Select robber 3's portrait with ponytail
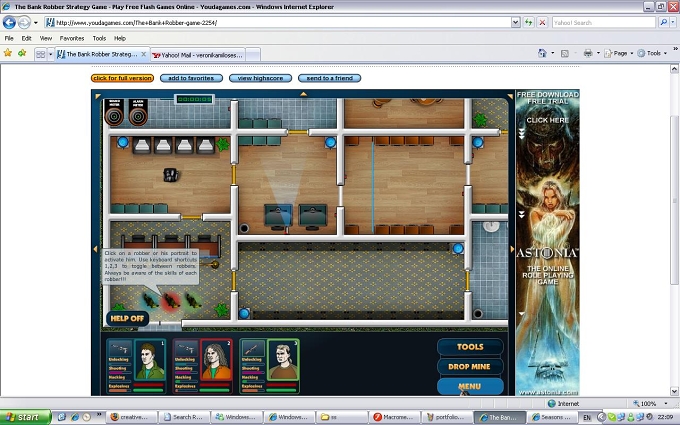The height and width of the screenshot is (425, 680). click(x=283, y=360)
